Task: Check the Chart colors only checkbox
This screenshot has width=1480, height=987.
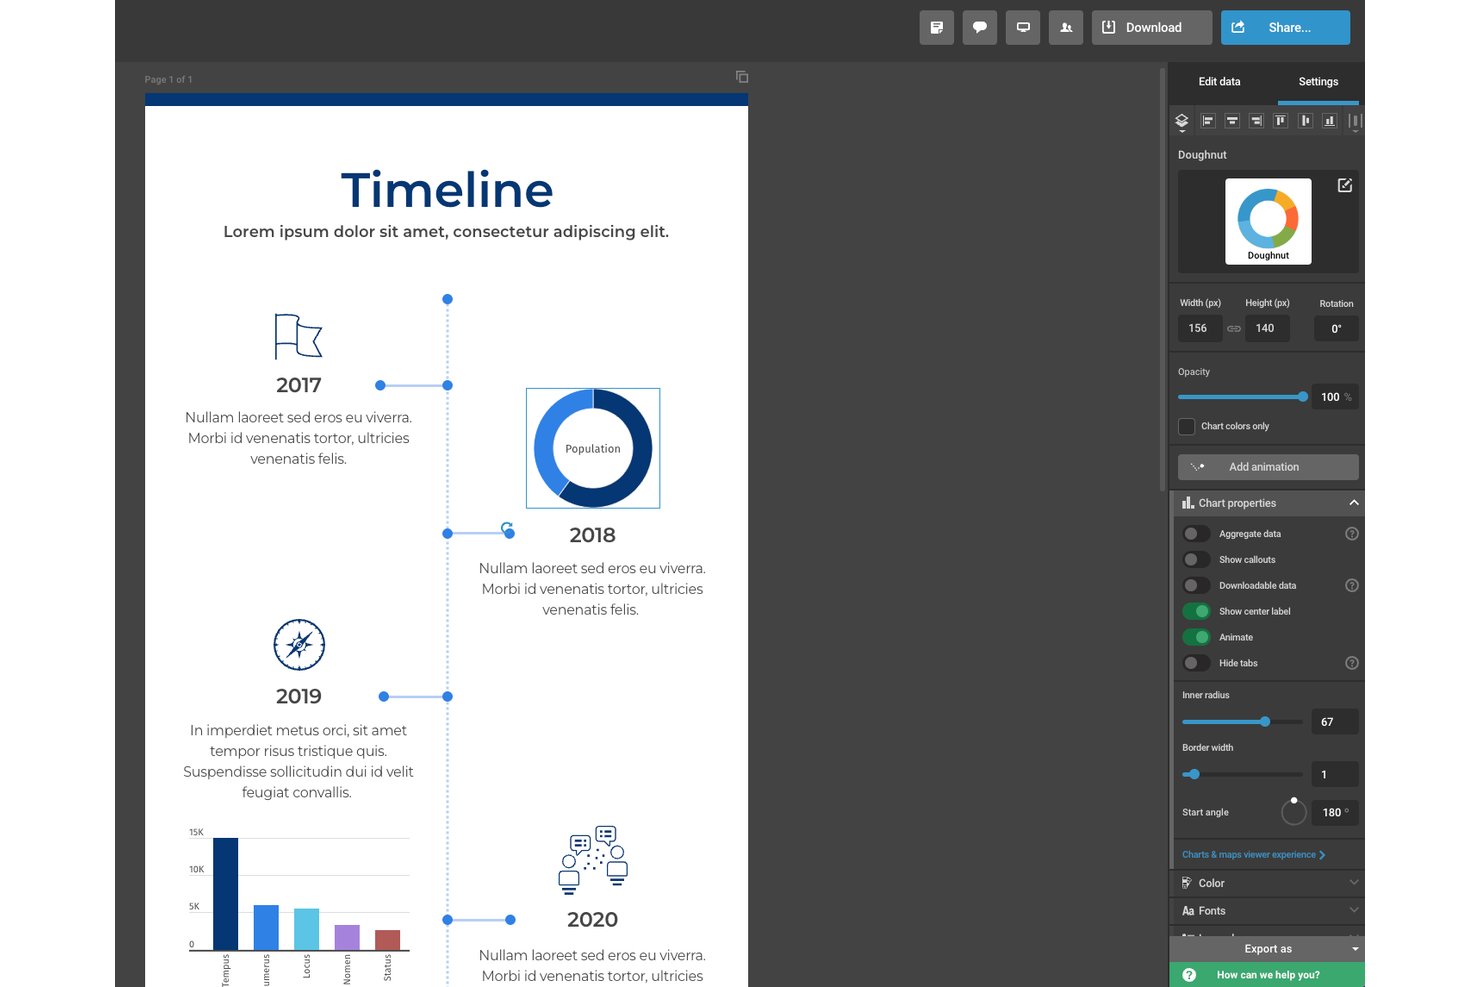Action: click(1187, 426)
